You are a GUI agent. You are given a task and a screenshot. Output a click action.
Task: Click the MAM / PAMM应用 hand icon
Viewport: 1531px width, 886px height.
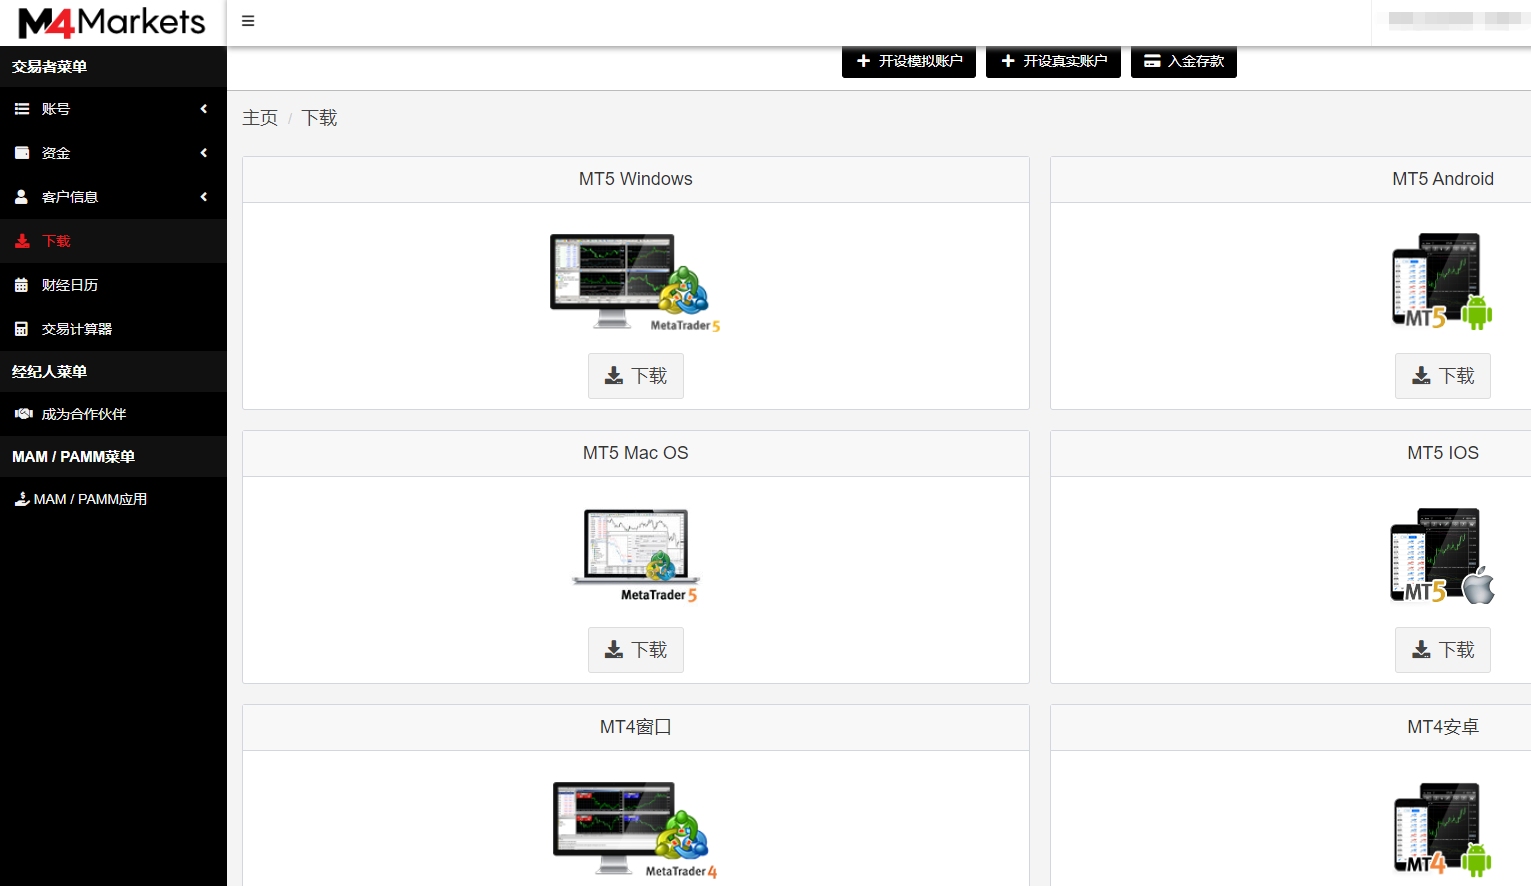pyautogui.click(x=22, y=499)
